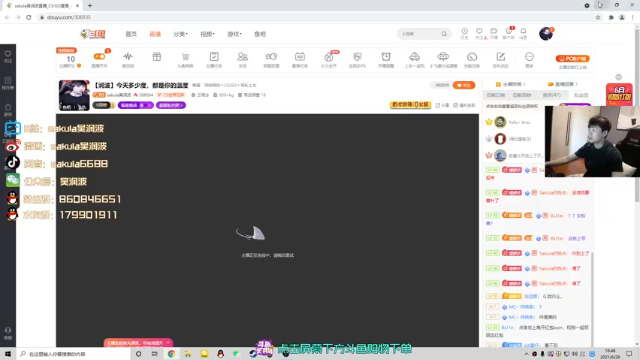Open Windows Start menu
The image size is (640, 360).
pyautogui.click(x=8, y=354)
